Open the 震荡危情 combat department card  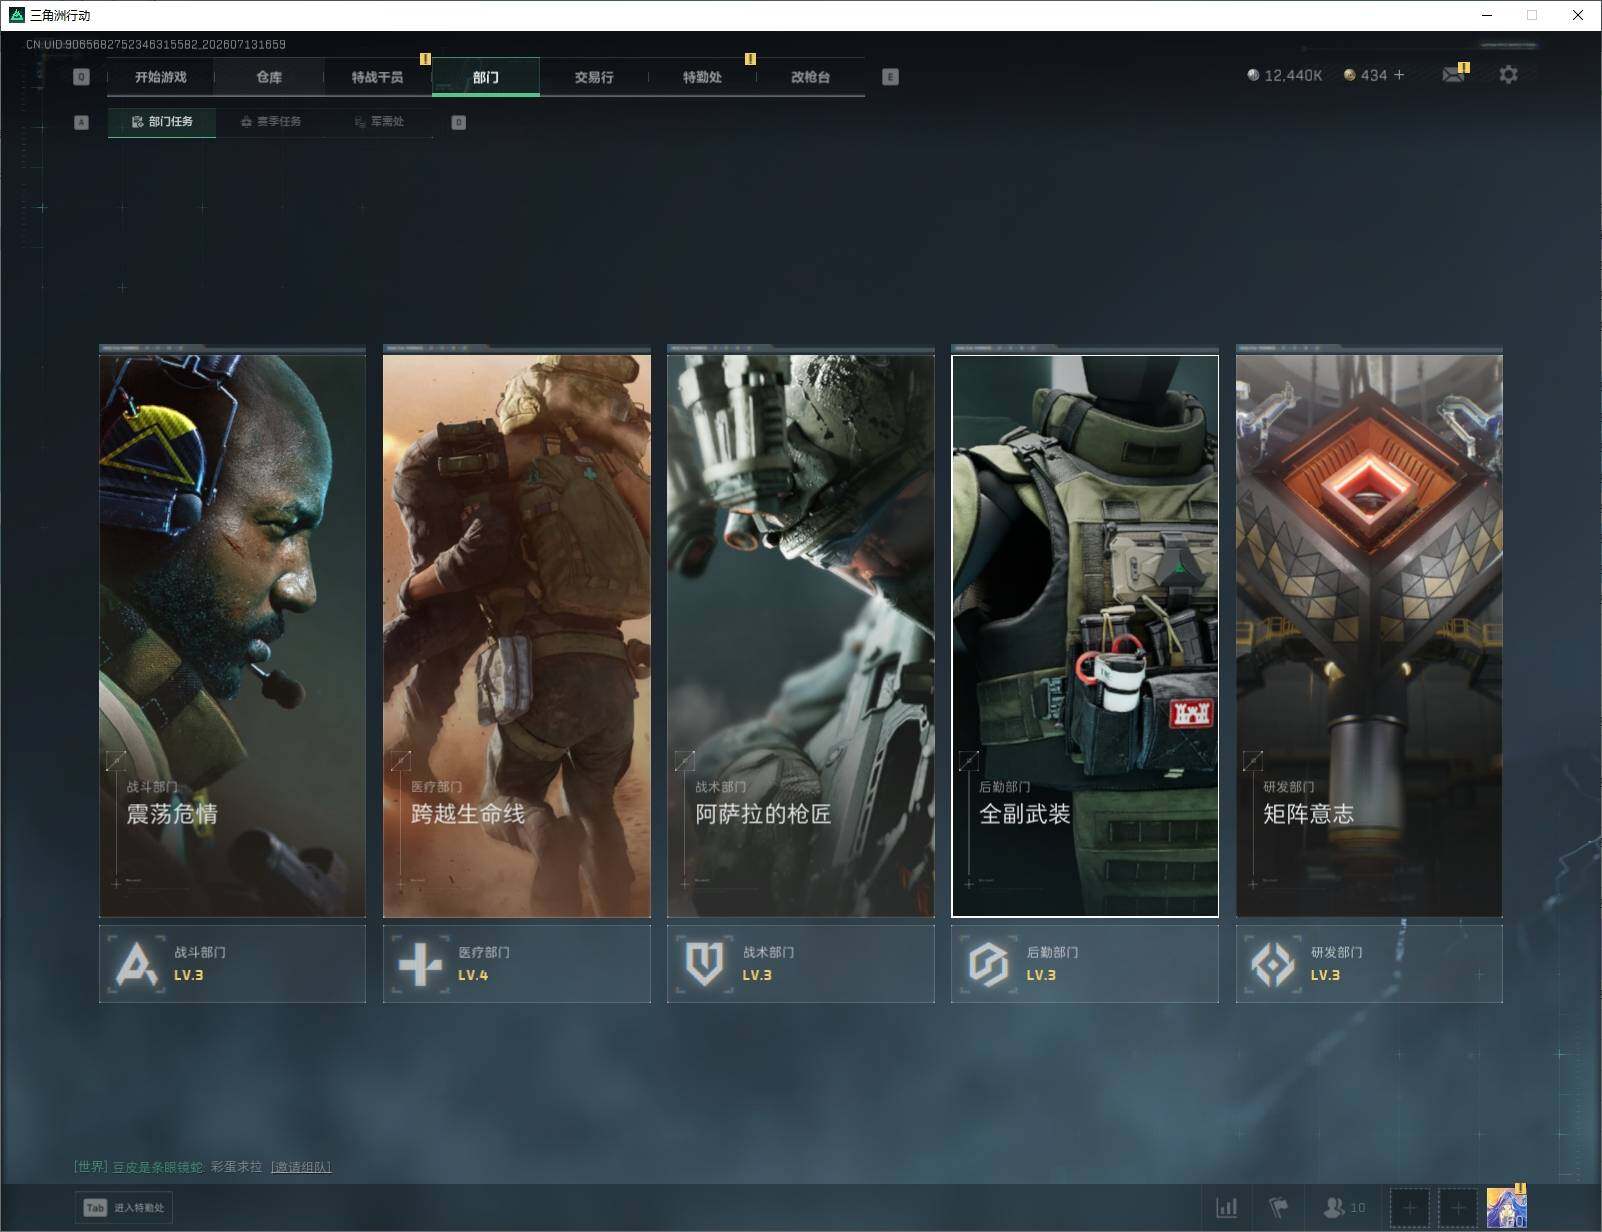[232, 635]
